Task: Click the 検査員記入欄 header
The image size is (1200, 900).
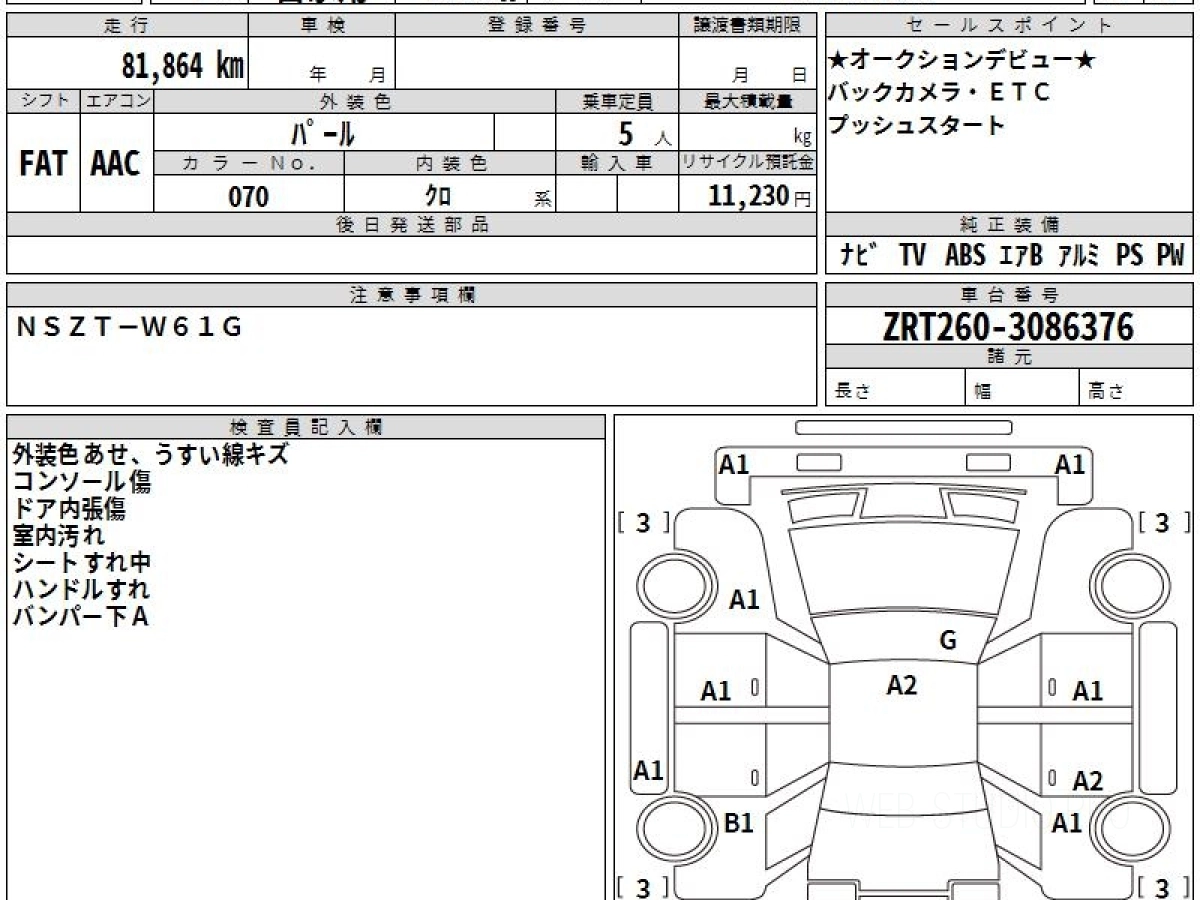Action: pyautogui.click(x=306, y=426)
